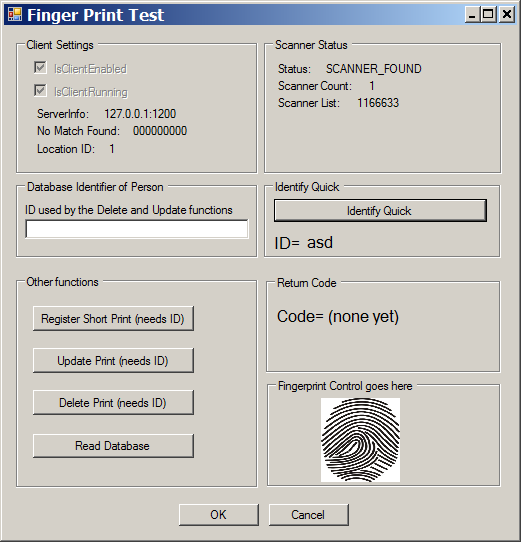Image resolution: width=521 pixels, height=542 pixels.
Task: Click the Read Database button
Action: click(113, 446)
